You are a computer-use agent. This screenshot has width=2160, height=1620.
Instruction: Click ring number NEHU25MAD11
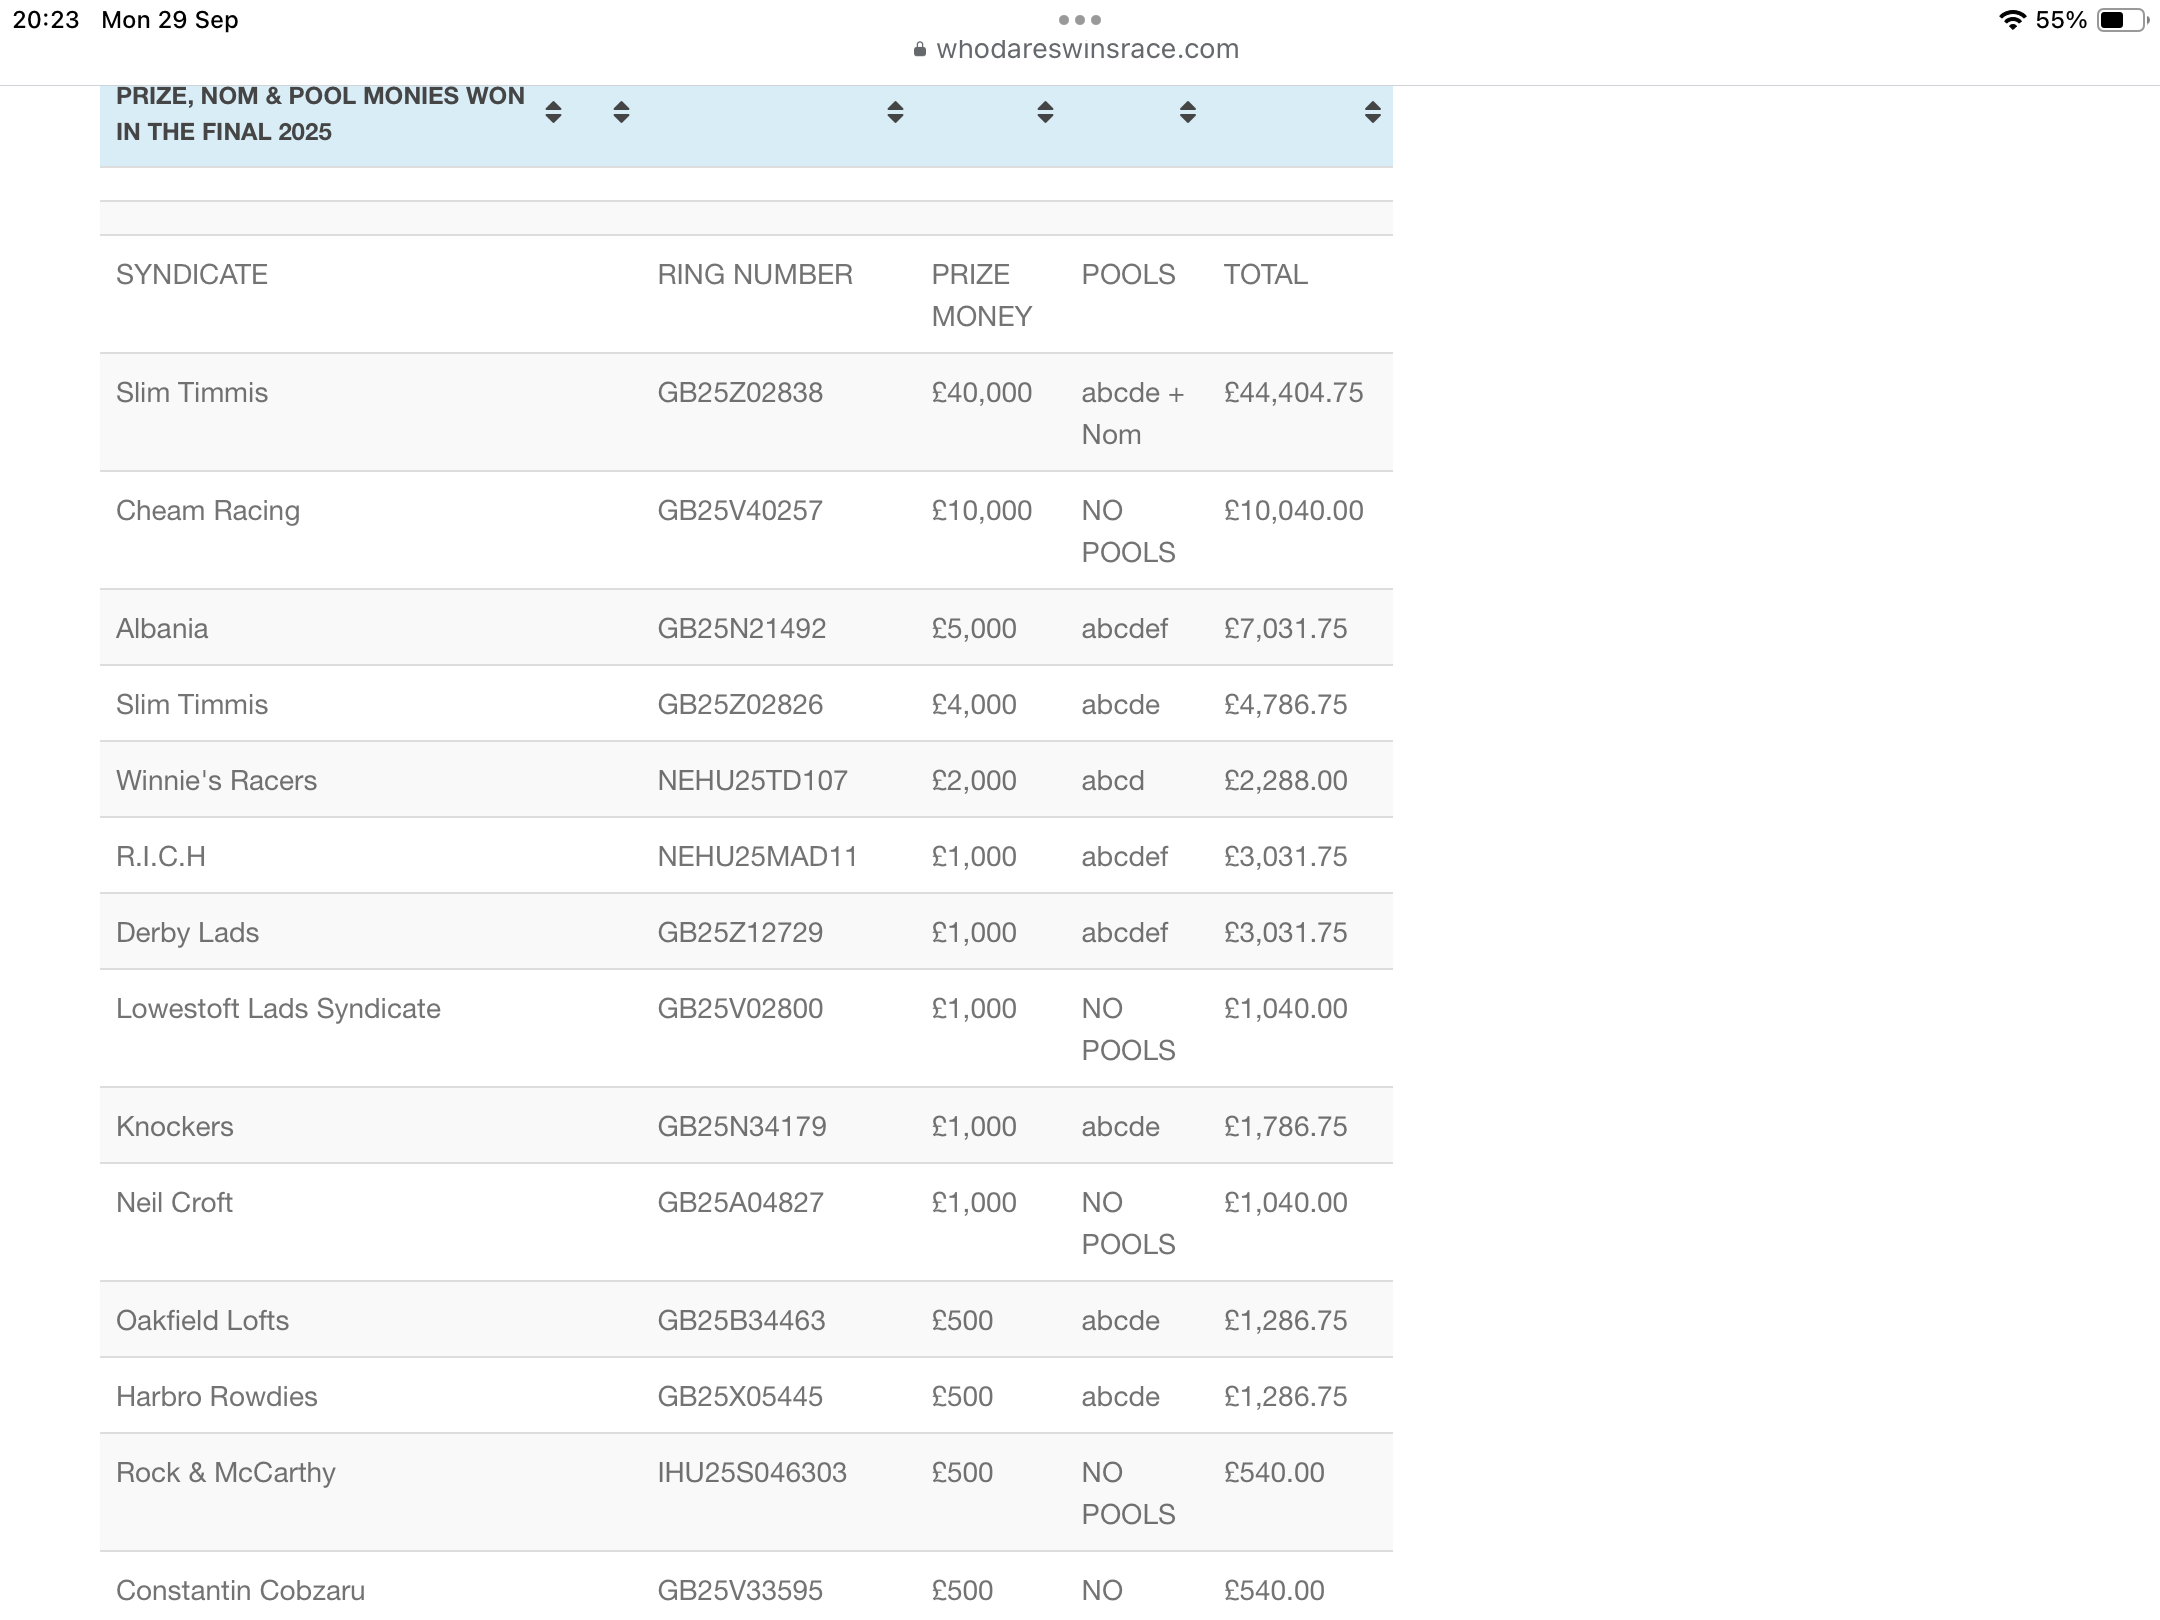(x=757, y=857)
